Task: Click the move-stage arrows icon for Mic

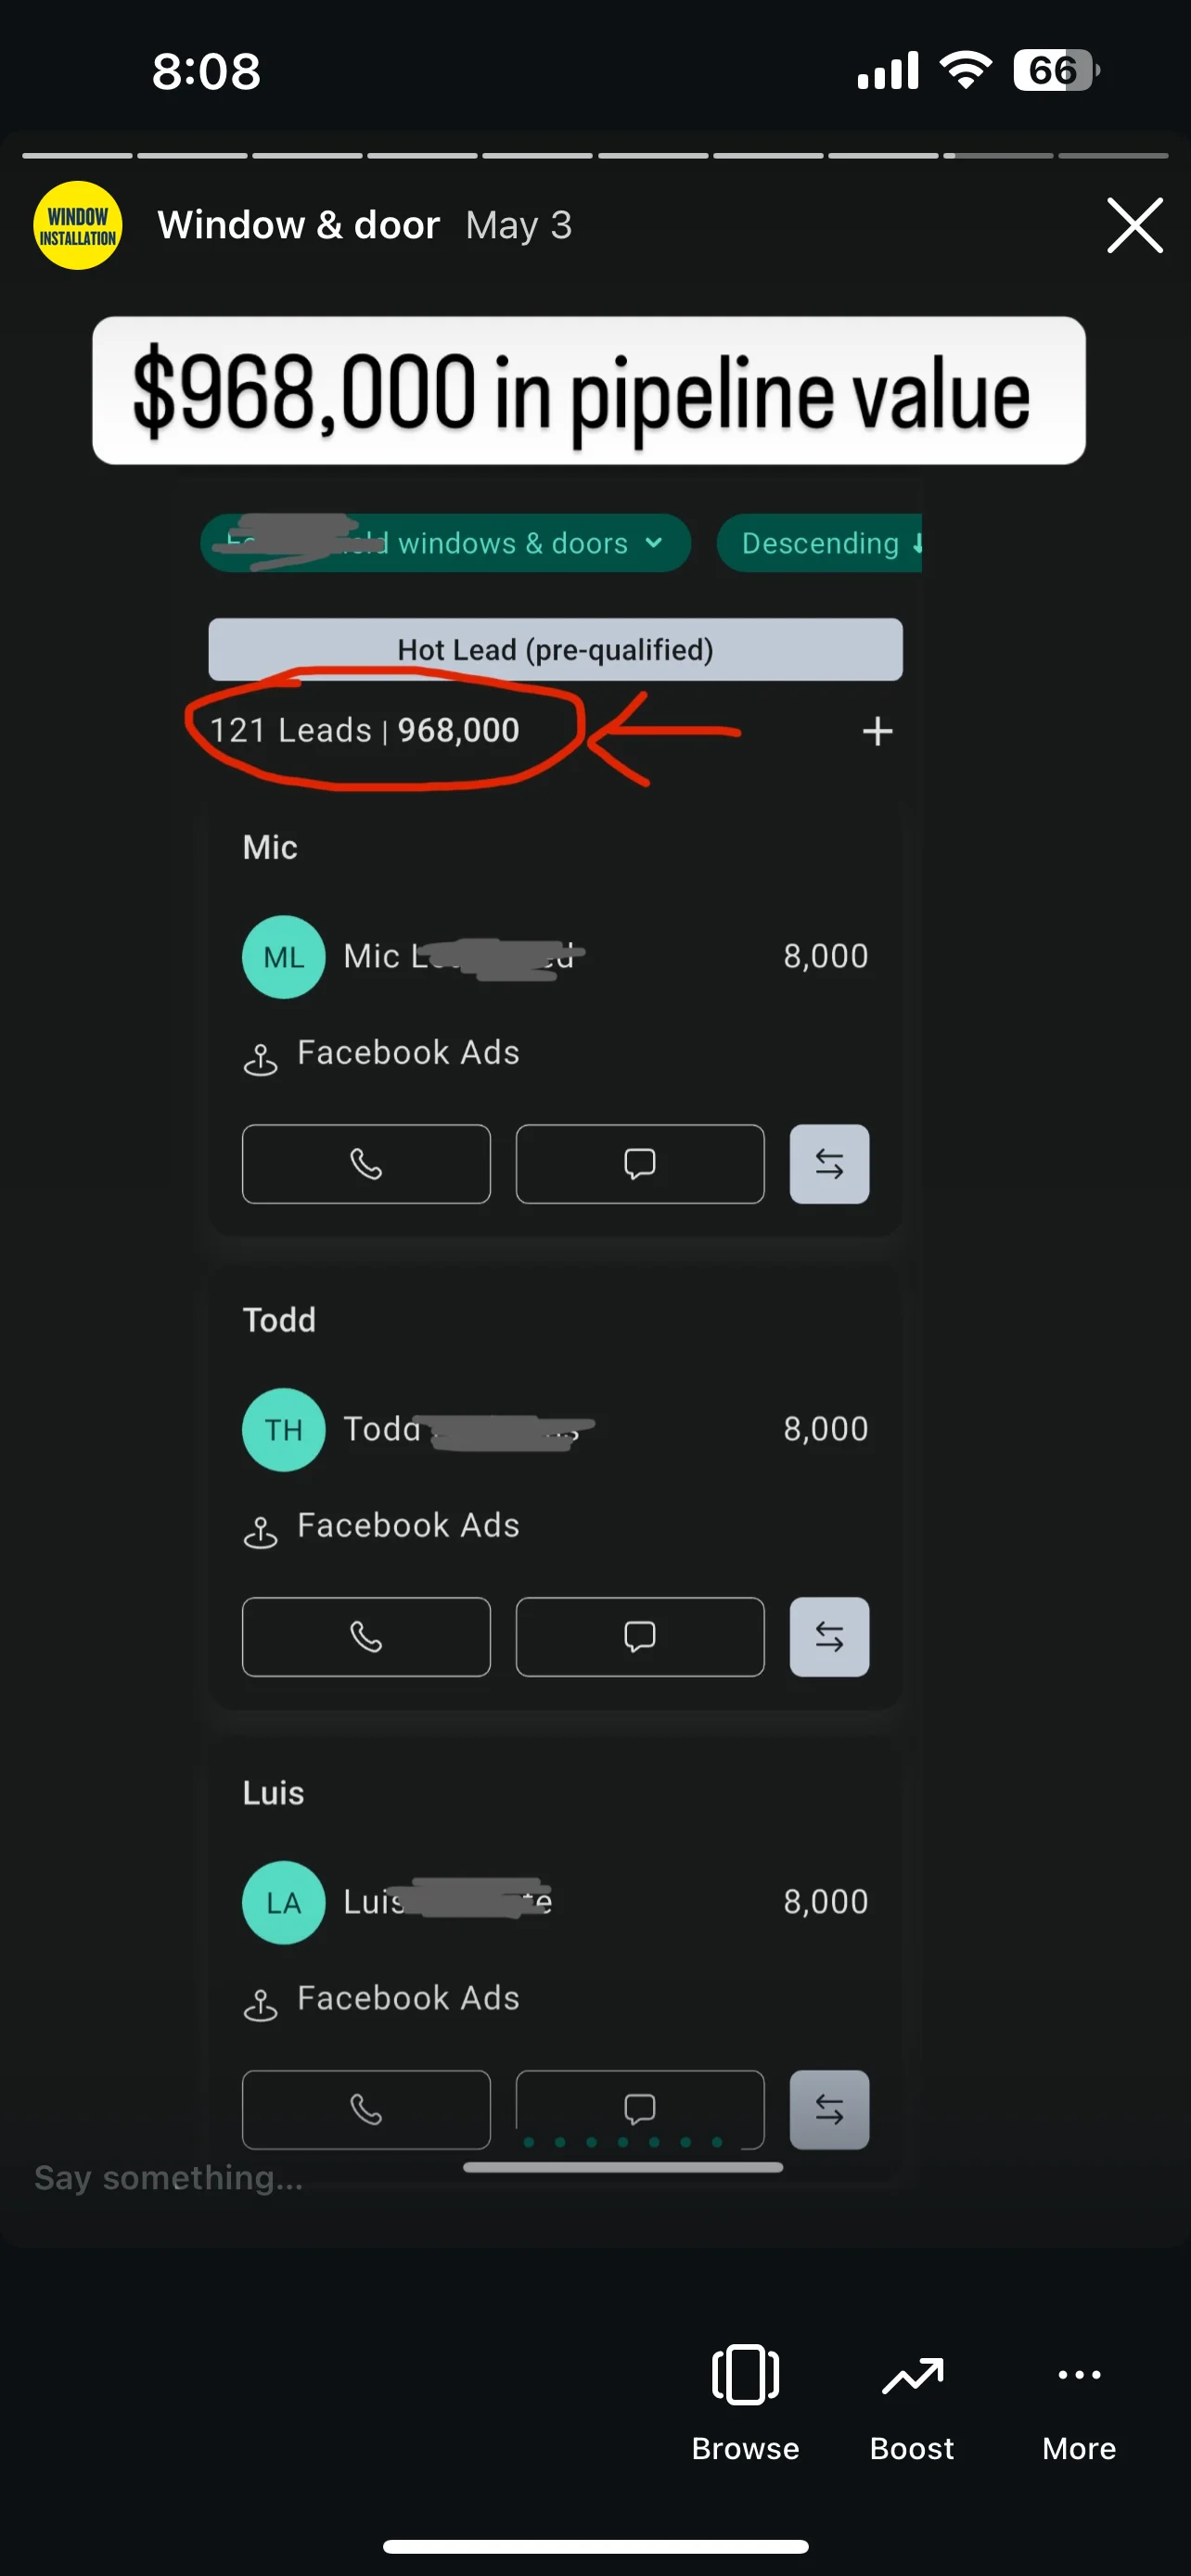Action: [829, 1164]
